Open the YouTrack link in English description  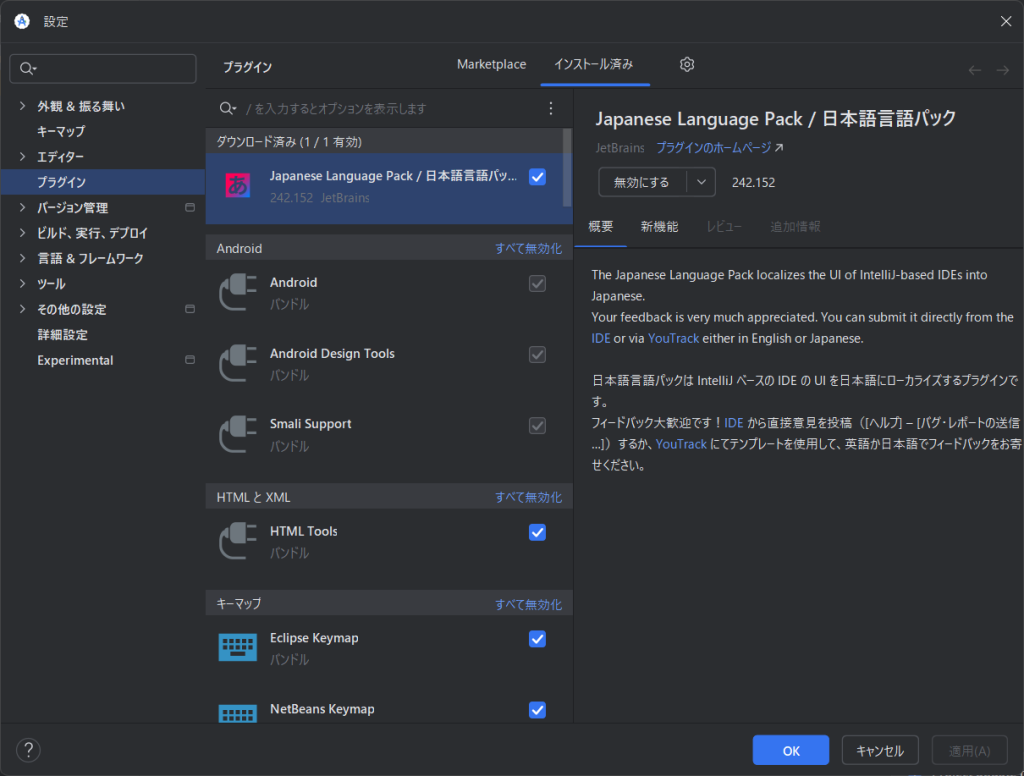tap(673, 338)
